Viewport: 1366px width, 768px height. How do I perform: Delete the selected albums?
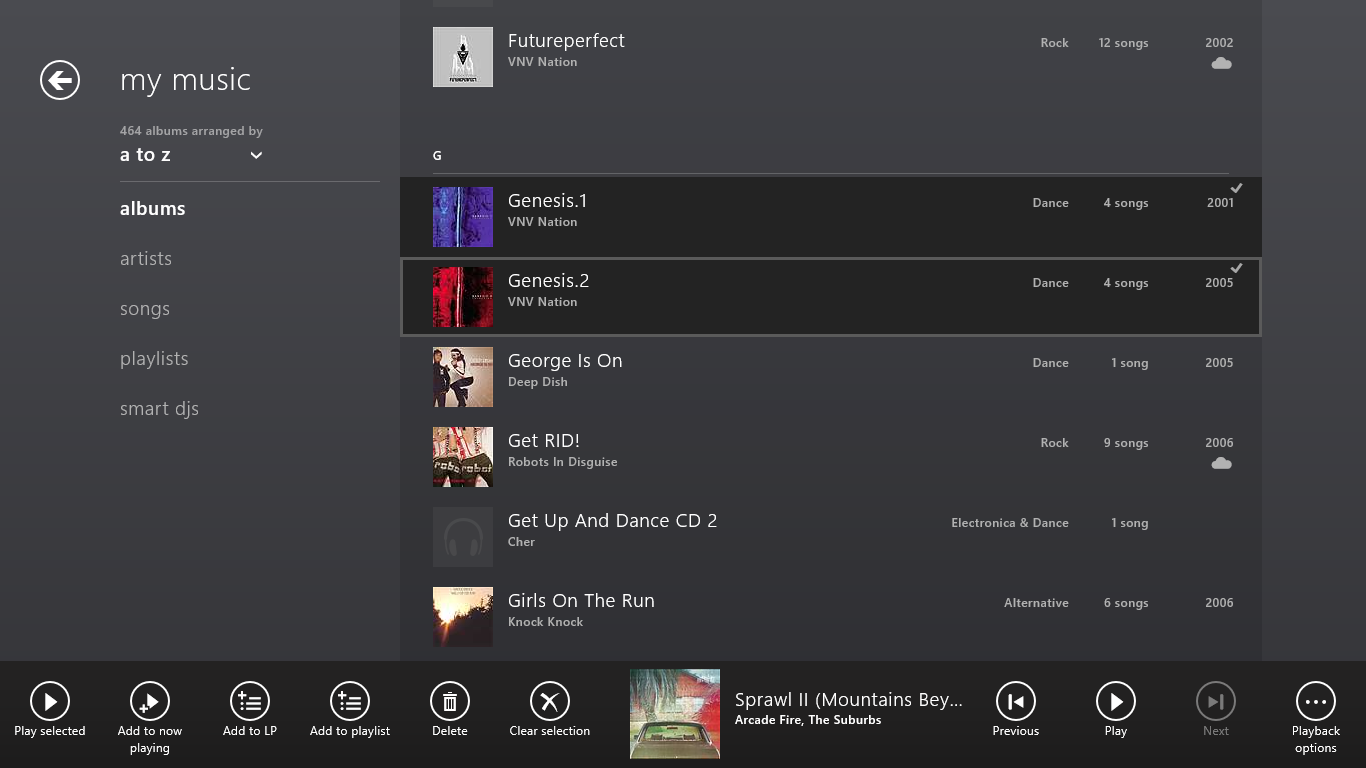(x=450, y=701)
